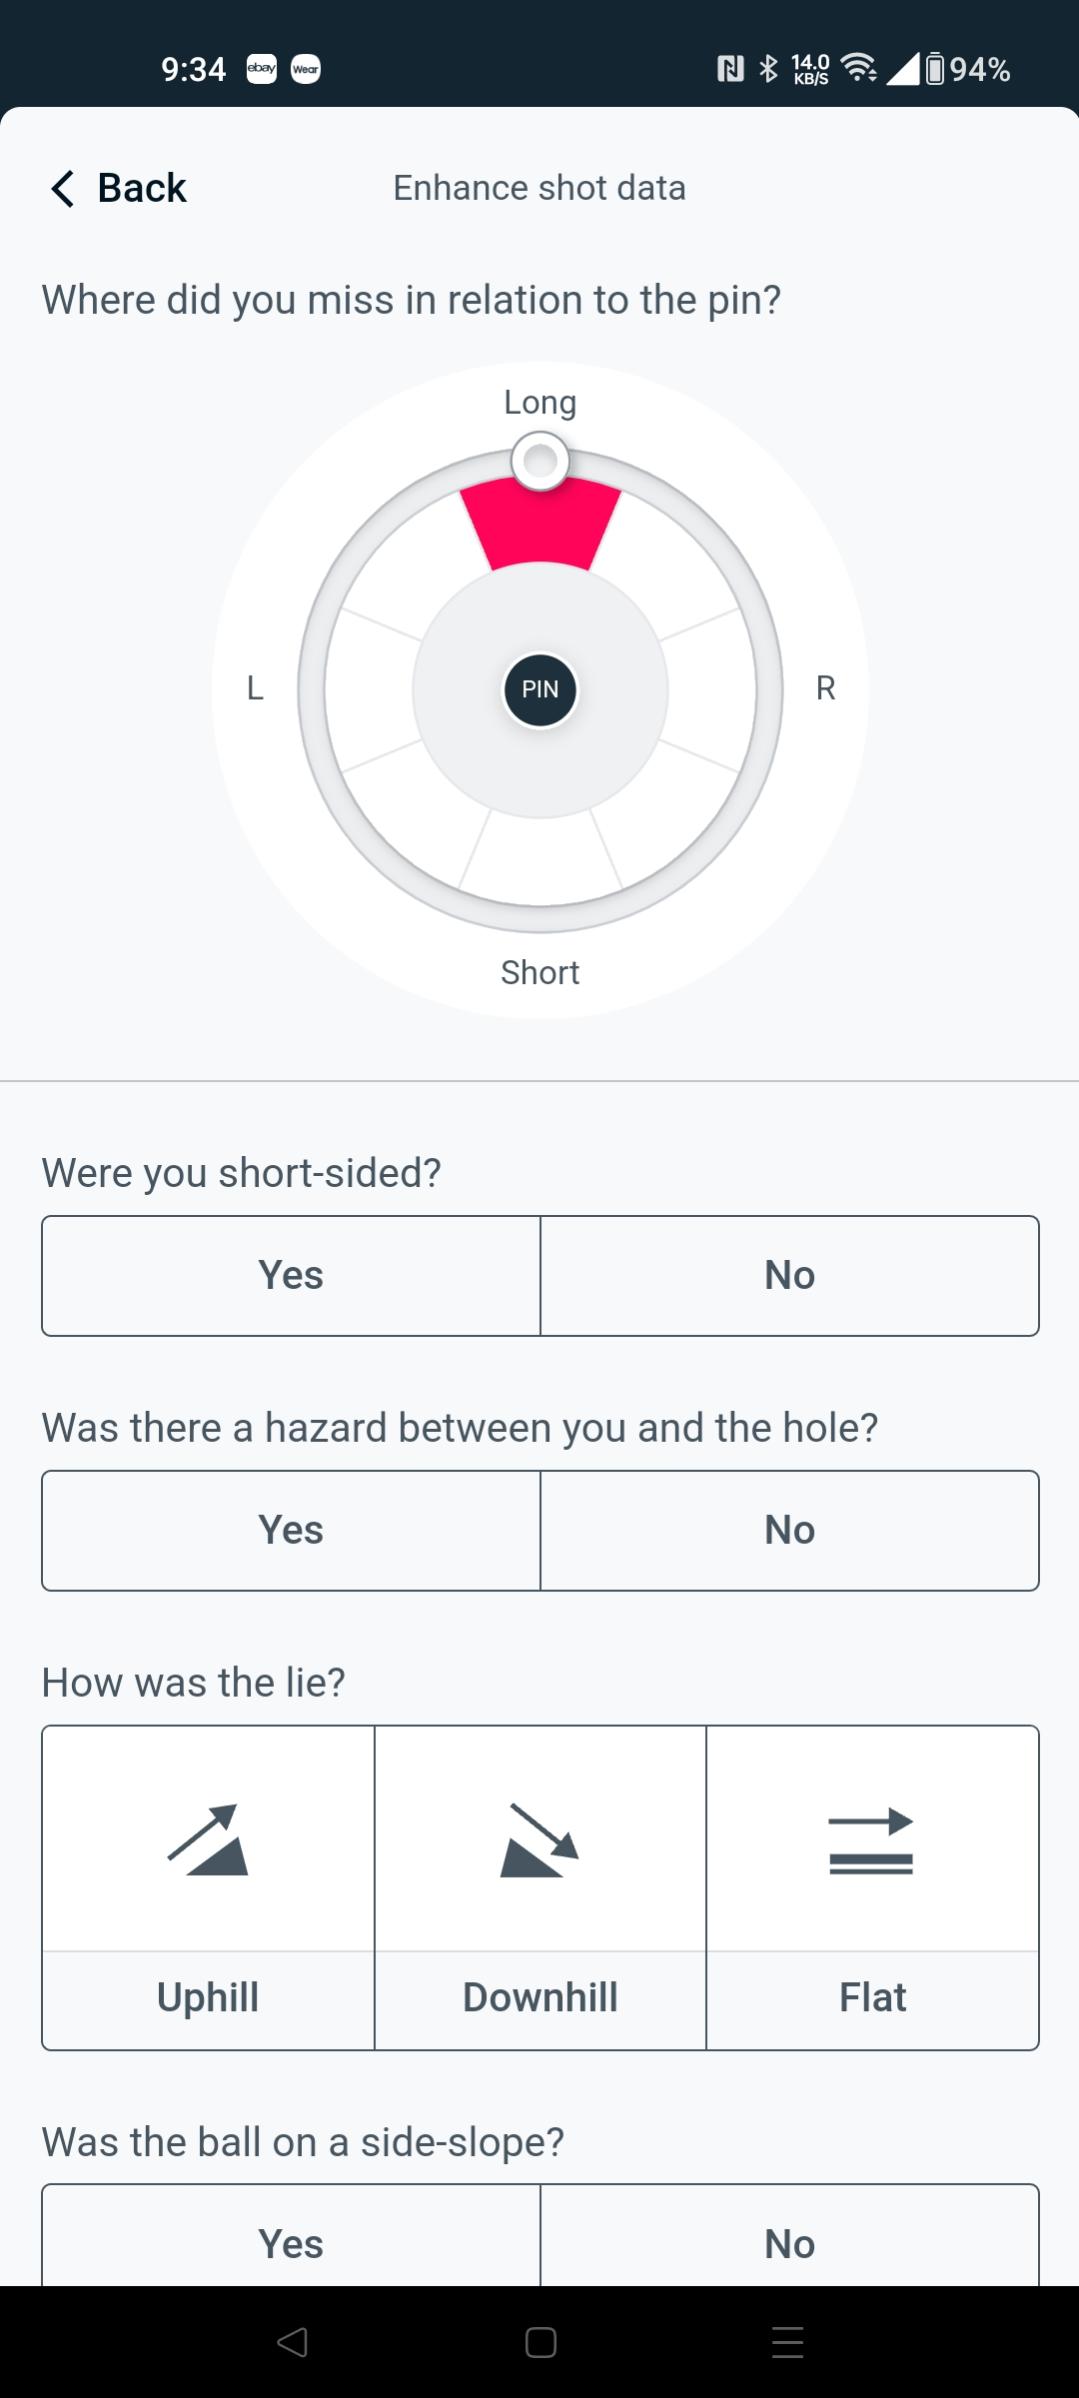Select No for hazard between you and hole
This screenshot has width=1079, height=2398.
[x=789, y=1530]
